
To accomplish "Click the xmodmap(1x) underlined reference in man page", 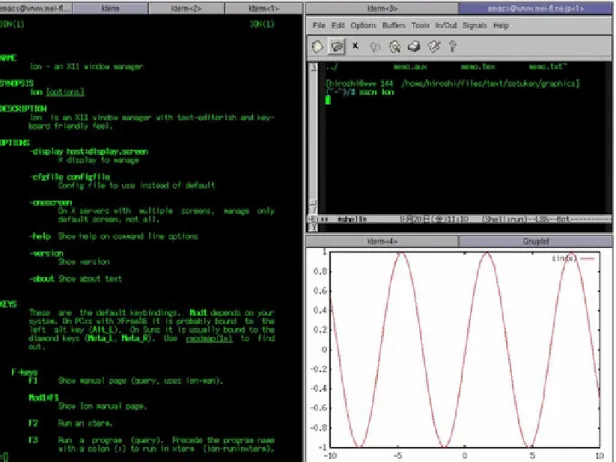I will coord(209,338).
